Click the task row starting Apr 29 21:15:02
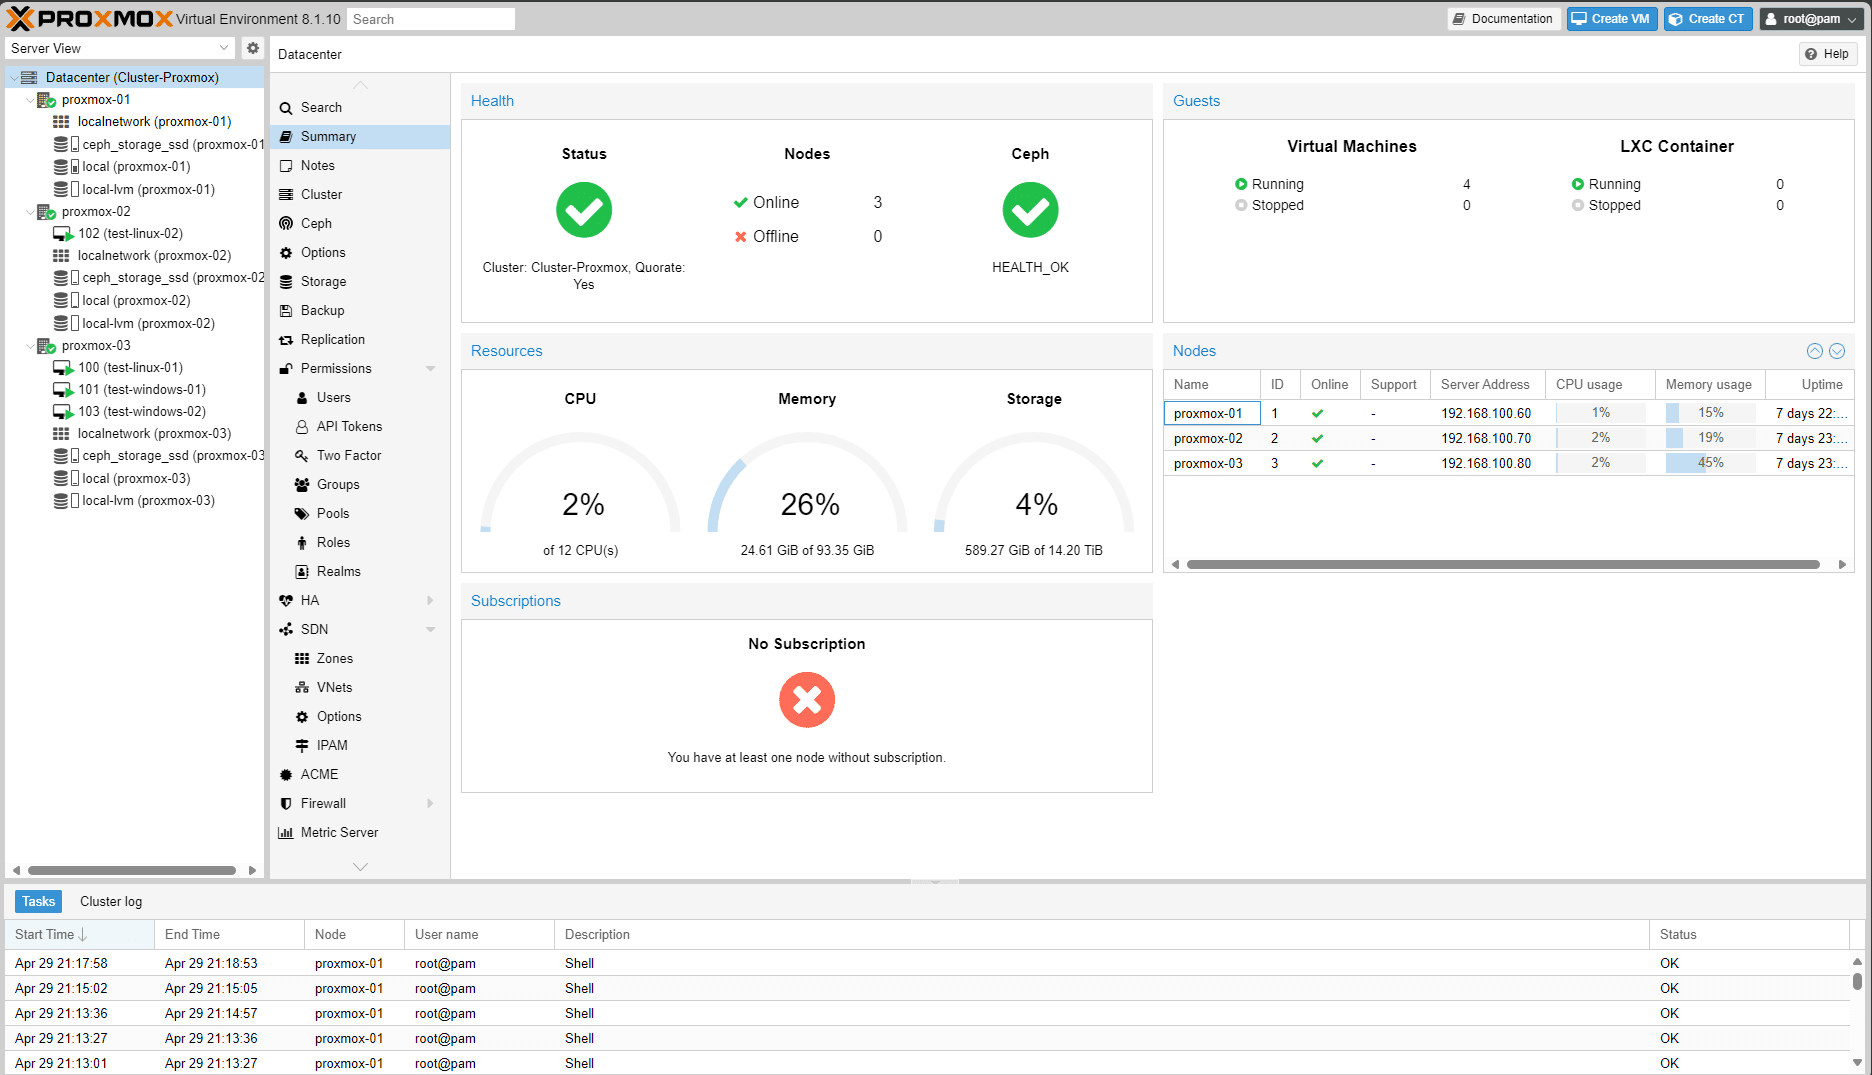 pyautogui.click(x=927, y=989)
